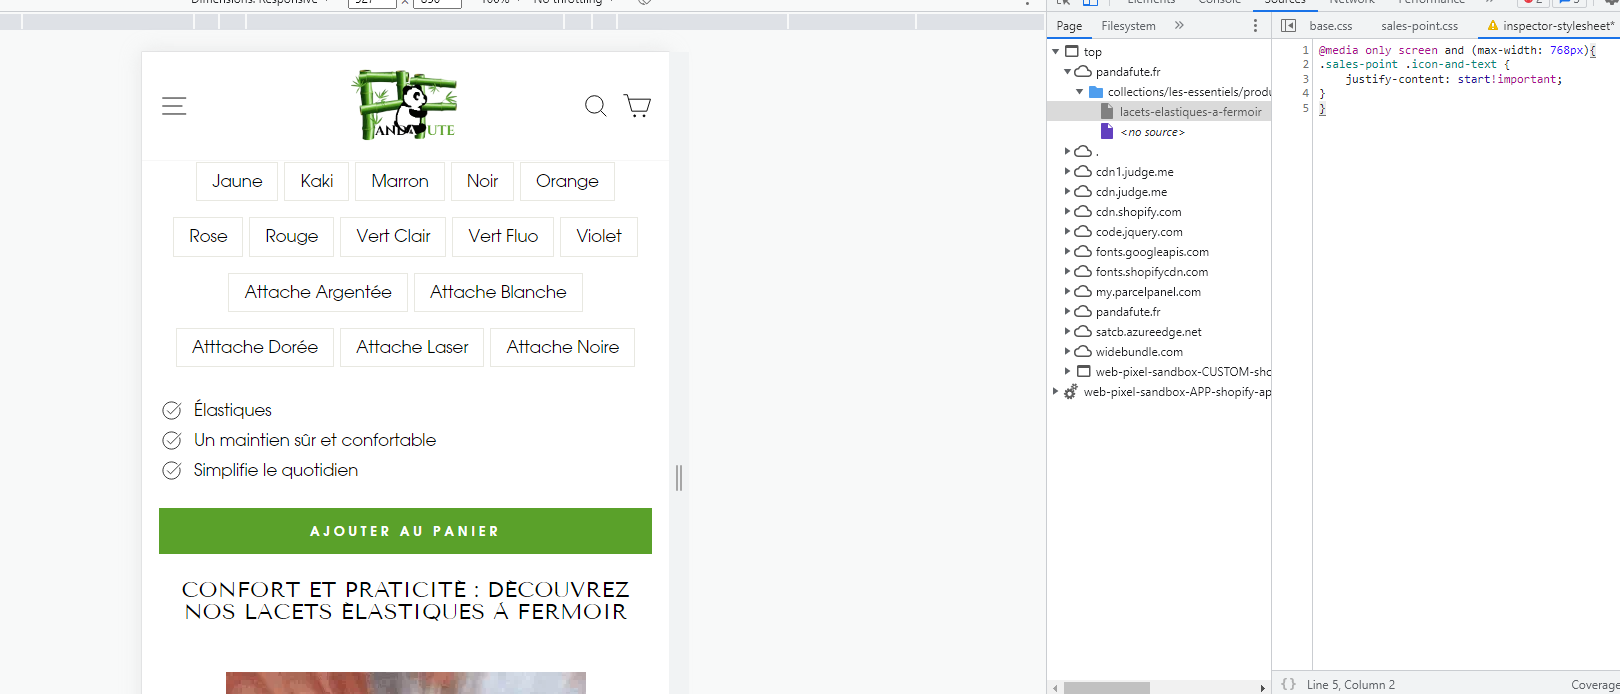Image resolution: width=1620 pixels, height=694 pixels.
Task: Select the Rouge color option
Action: pyautogui.click(x=292, y=236)
